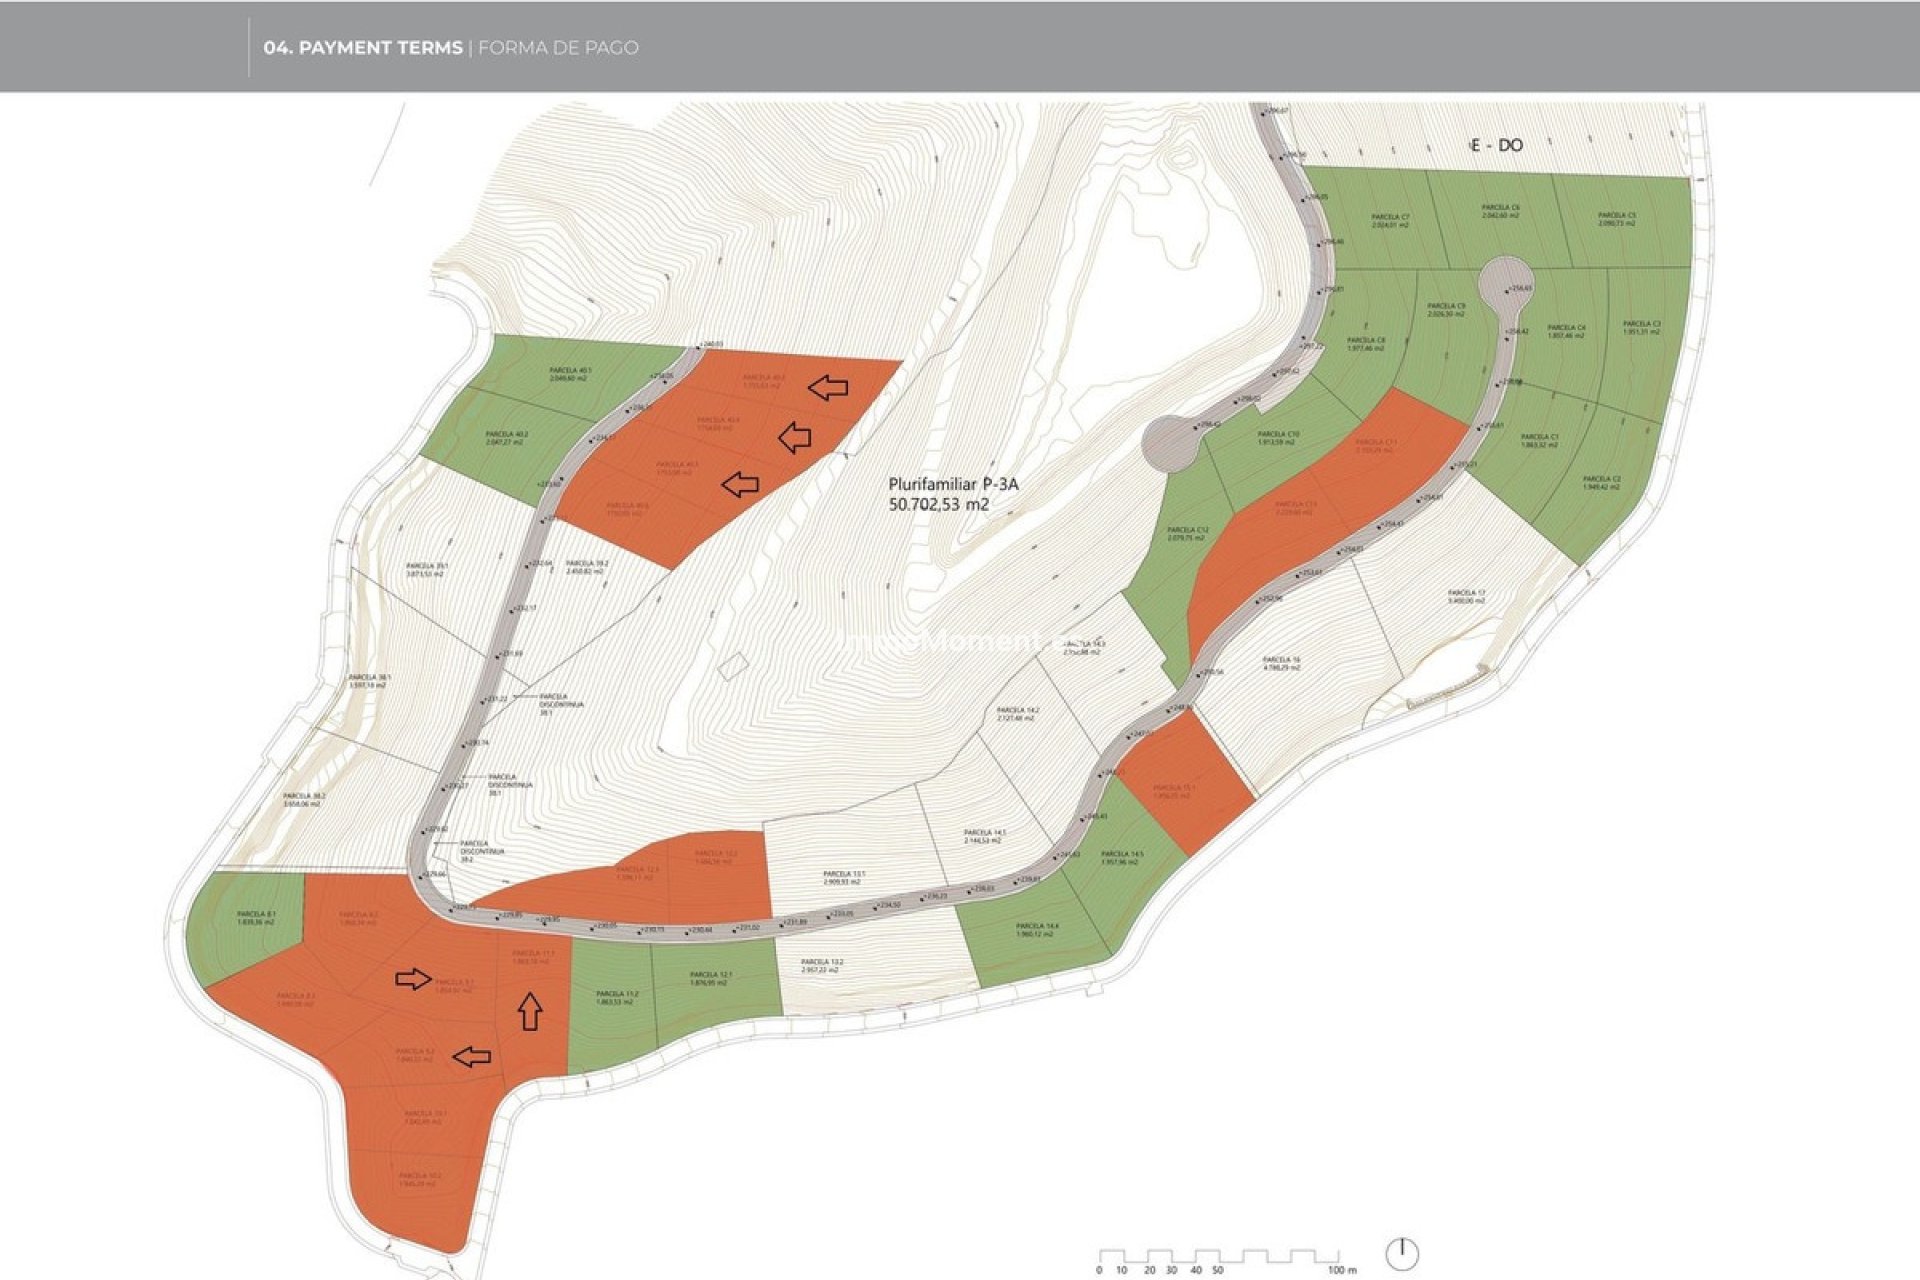Select the 04. PAYMENT TERMS header title
The width and height of the screenshot is (1920, 1280).
tap(362, 47)
